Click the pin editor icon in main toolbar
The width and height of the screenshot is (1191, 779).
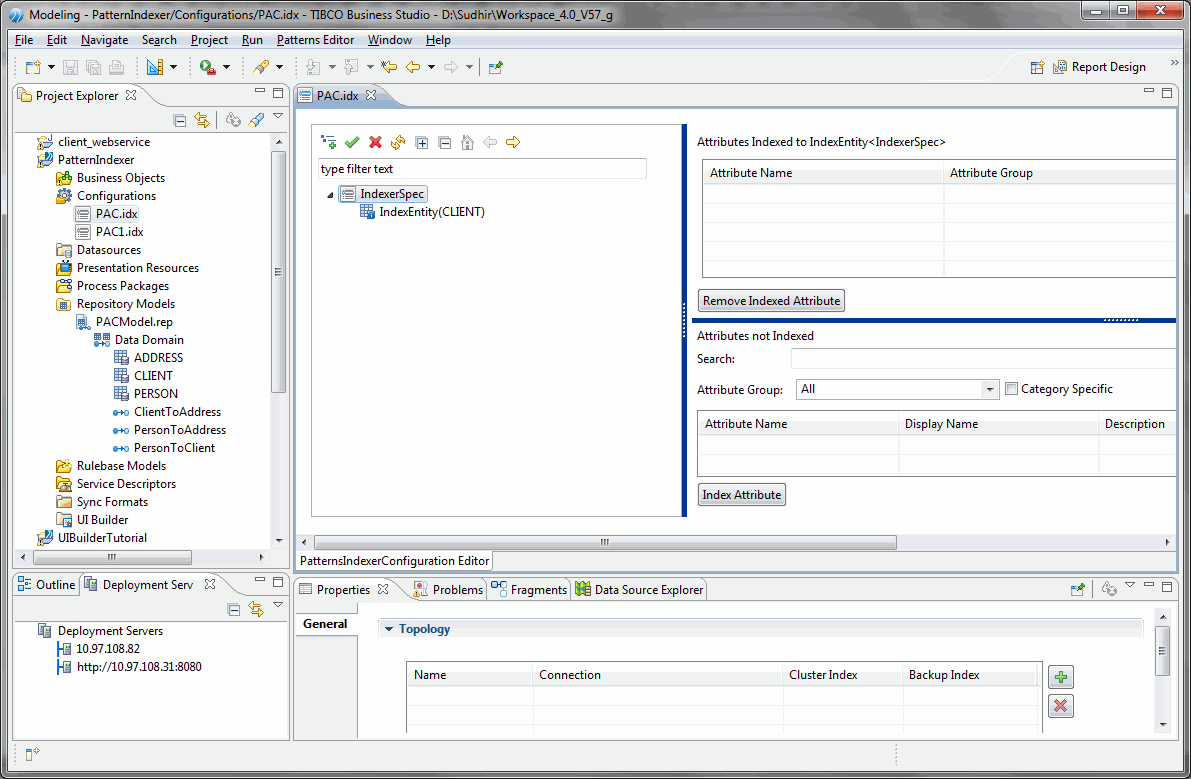tap(495, 68)
